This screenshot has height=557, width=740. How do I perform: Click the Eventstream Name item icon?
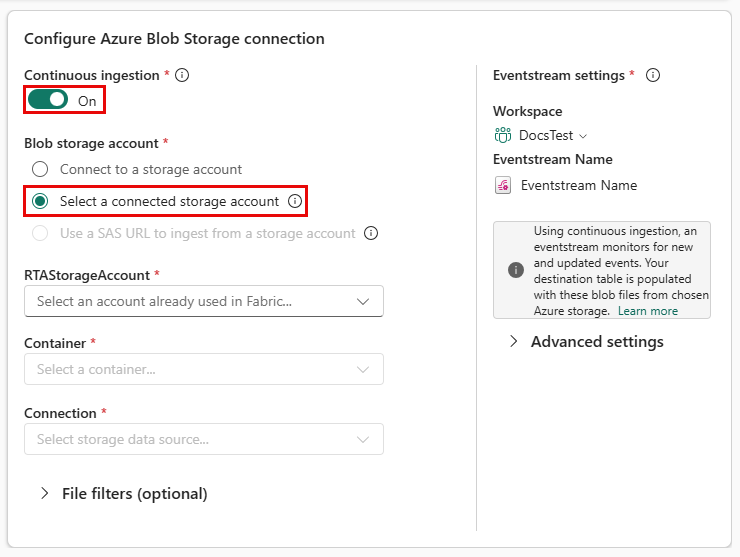click(x=503, y=185)
